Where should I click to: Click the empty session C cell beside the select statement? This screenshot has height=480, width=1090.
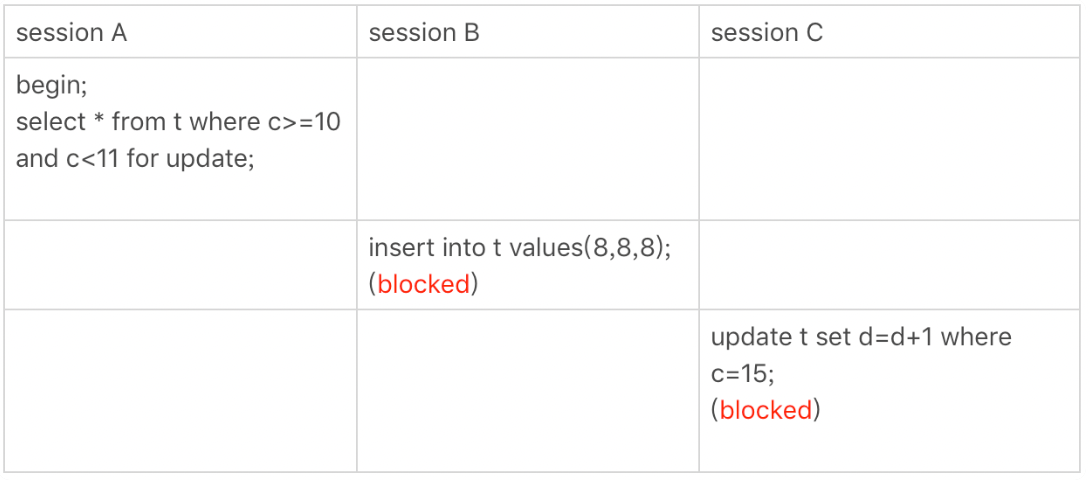point(890,139)
